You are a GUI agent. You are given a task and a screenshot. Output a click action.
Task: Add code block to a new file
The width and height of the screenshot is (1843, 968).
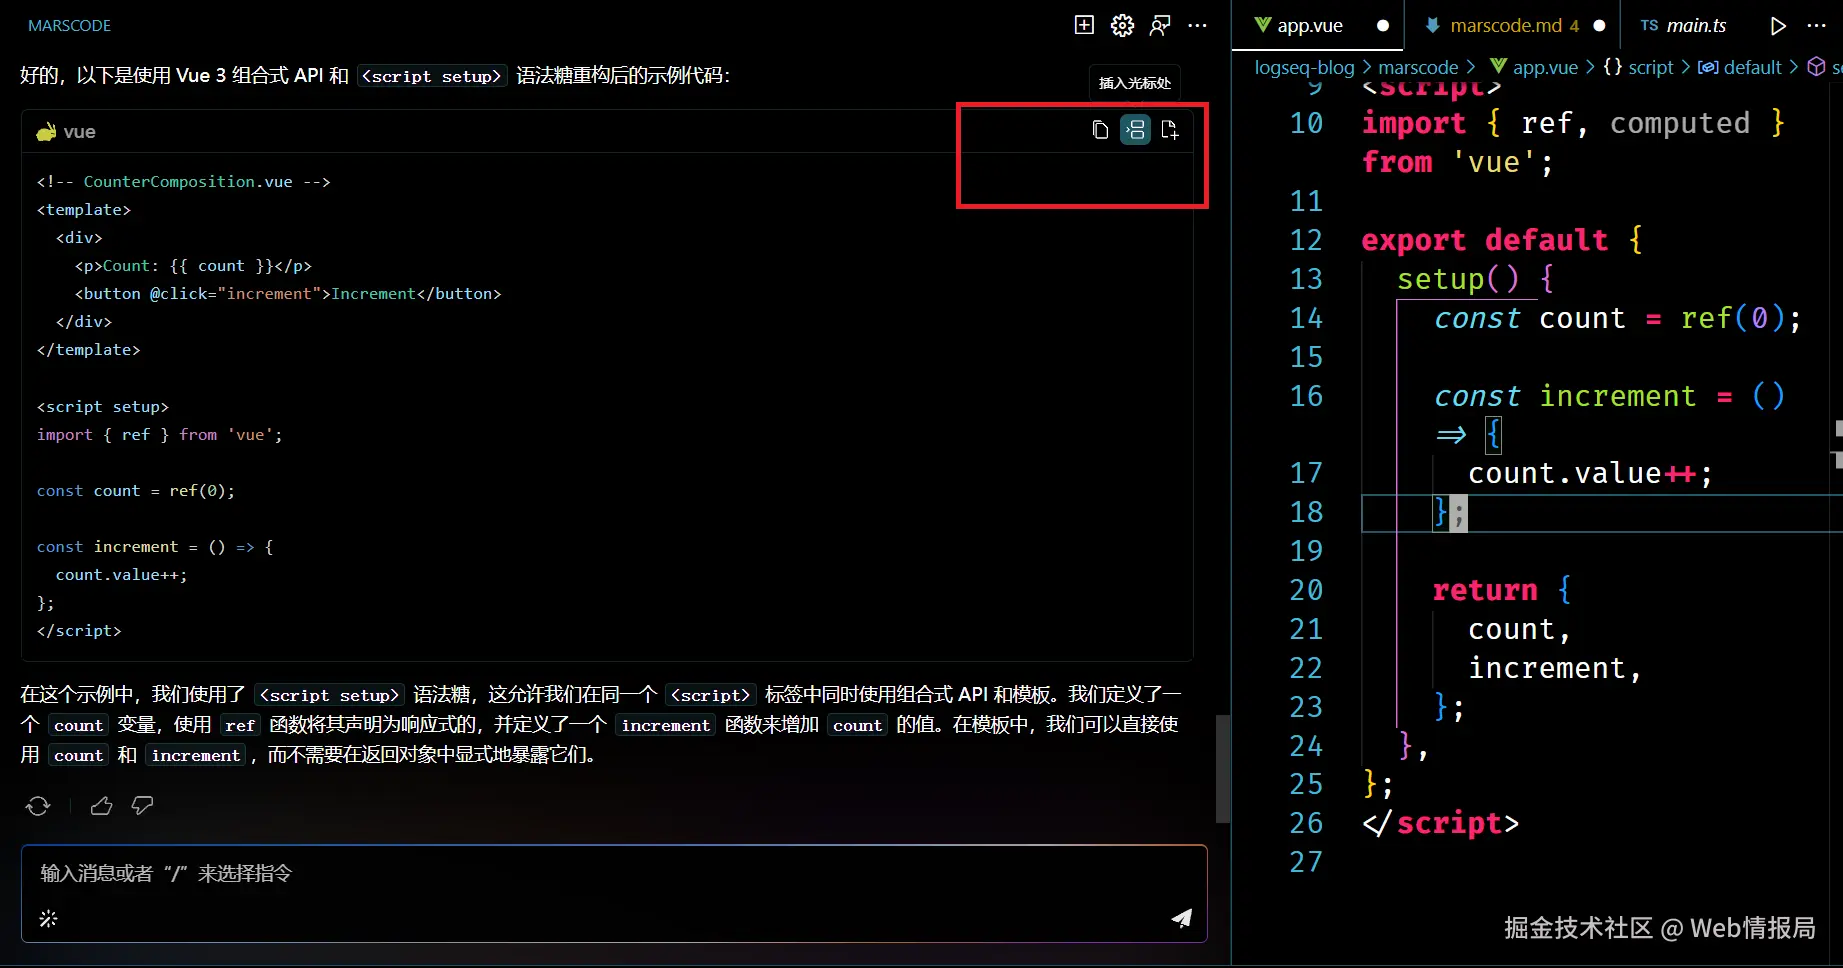point(1170,130)
